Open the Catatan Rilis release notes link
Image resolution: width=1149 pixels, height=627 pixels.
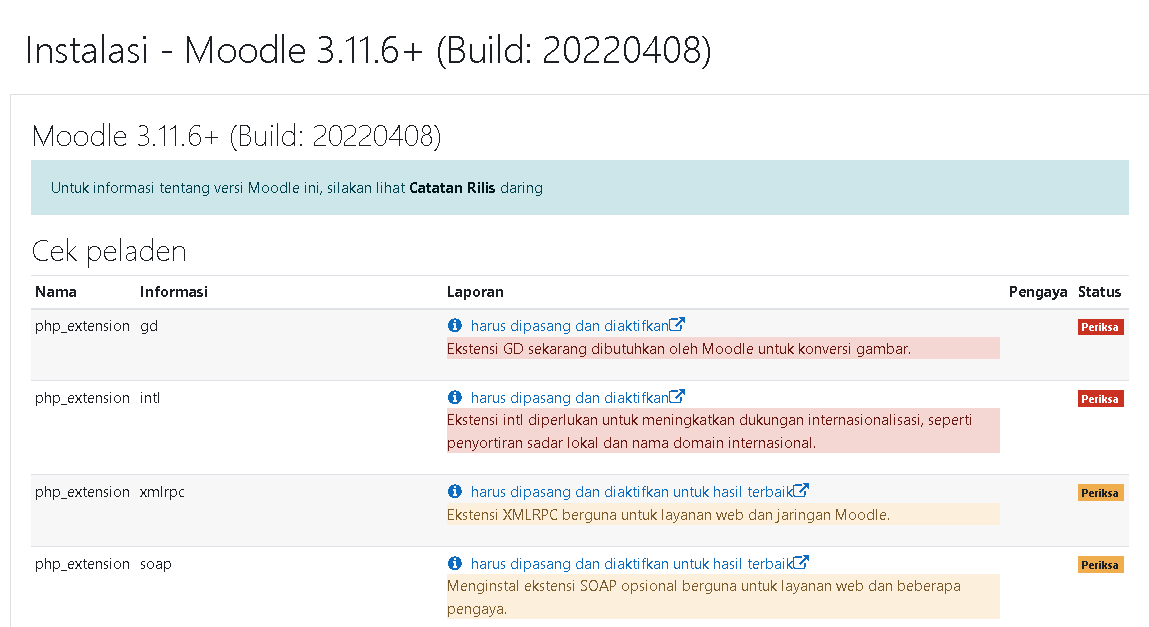click(452, 188)
